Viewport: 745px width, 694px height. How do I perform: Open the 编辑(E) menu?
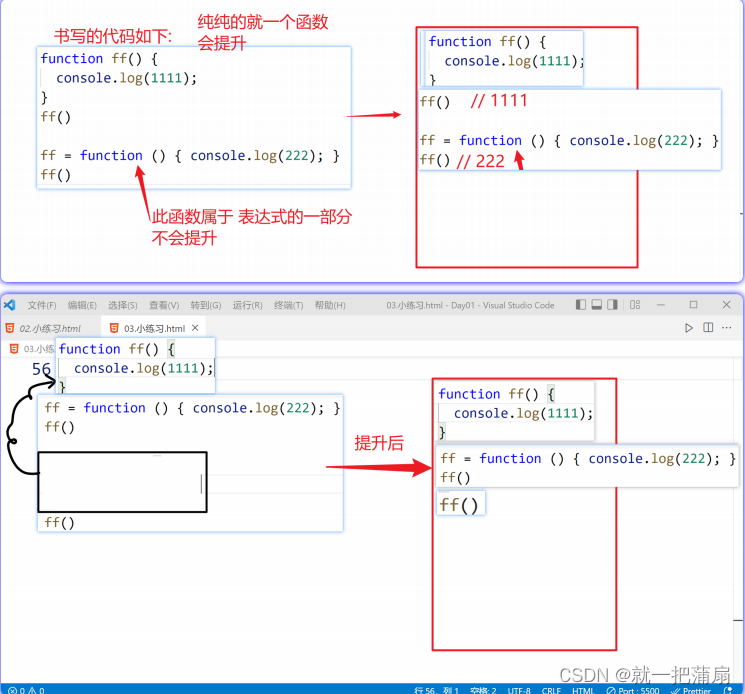[82, 305]
